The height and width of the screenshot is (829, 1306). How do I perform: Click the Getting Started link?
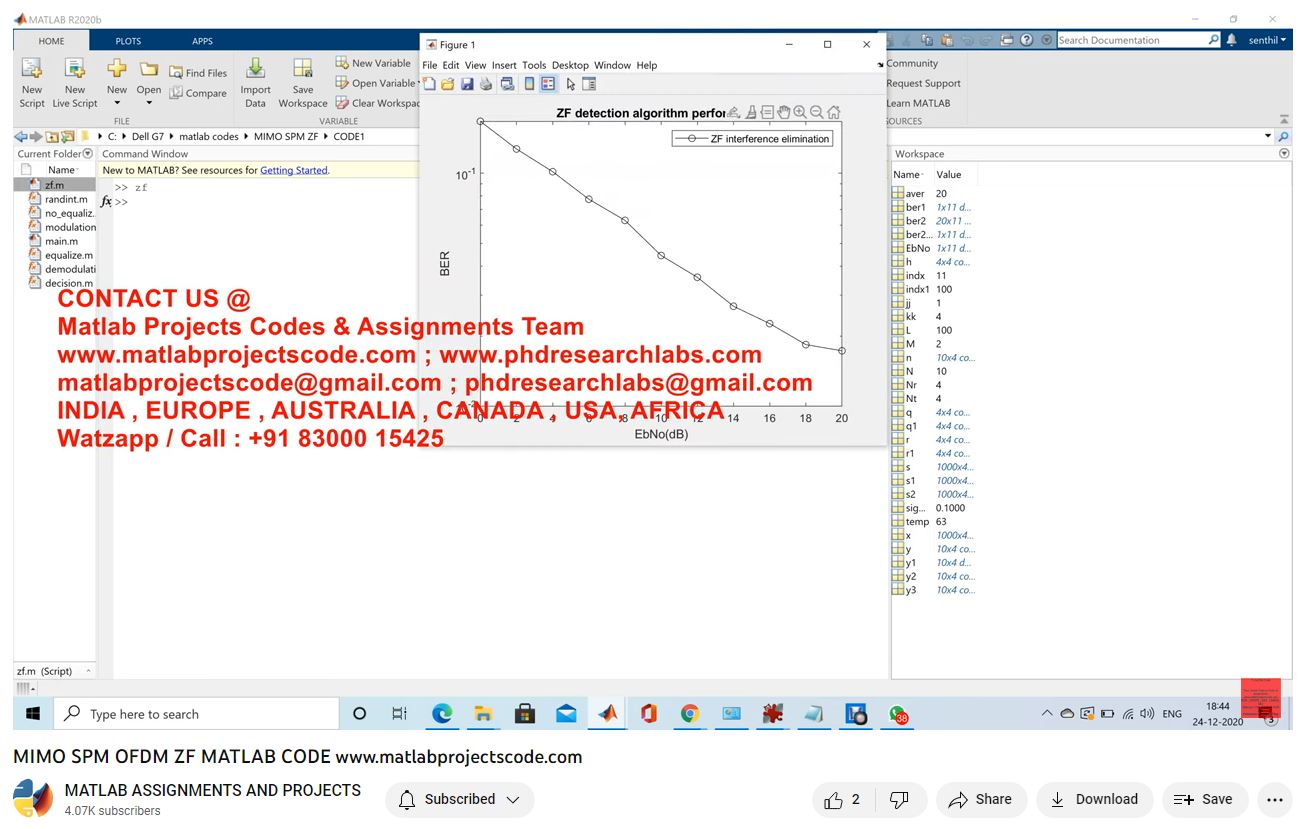pos(294,170)
